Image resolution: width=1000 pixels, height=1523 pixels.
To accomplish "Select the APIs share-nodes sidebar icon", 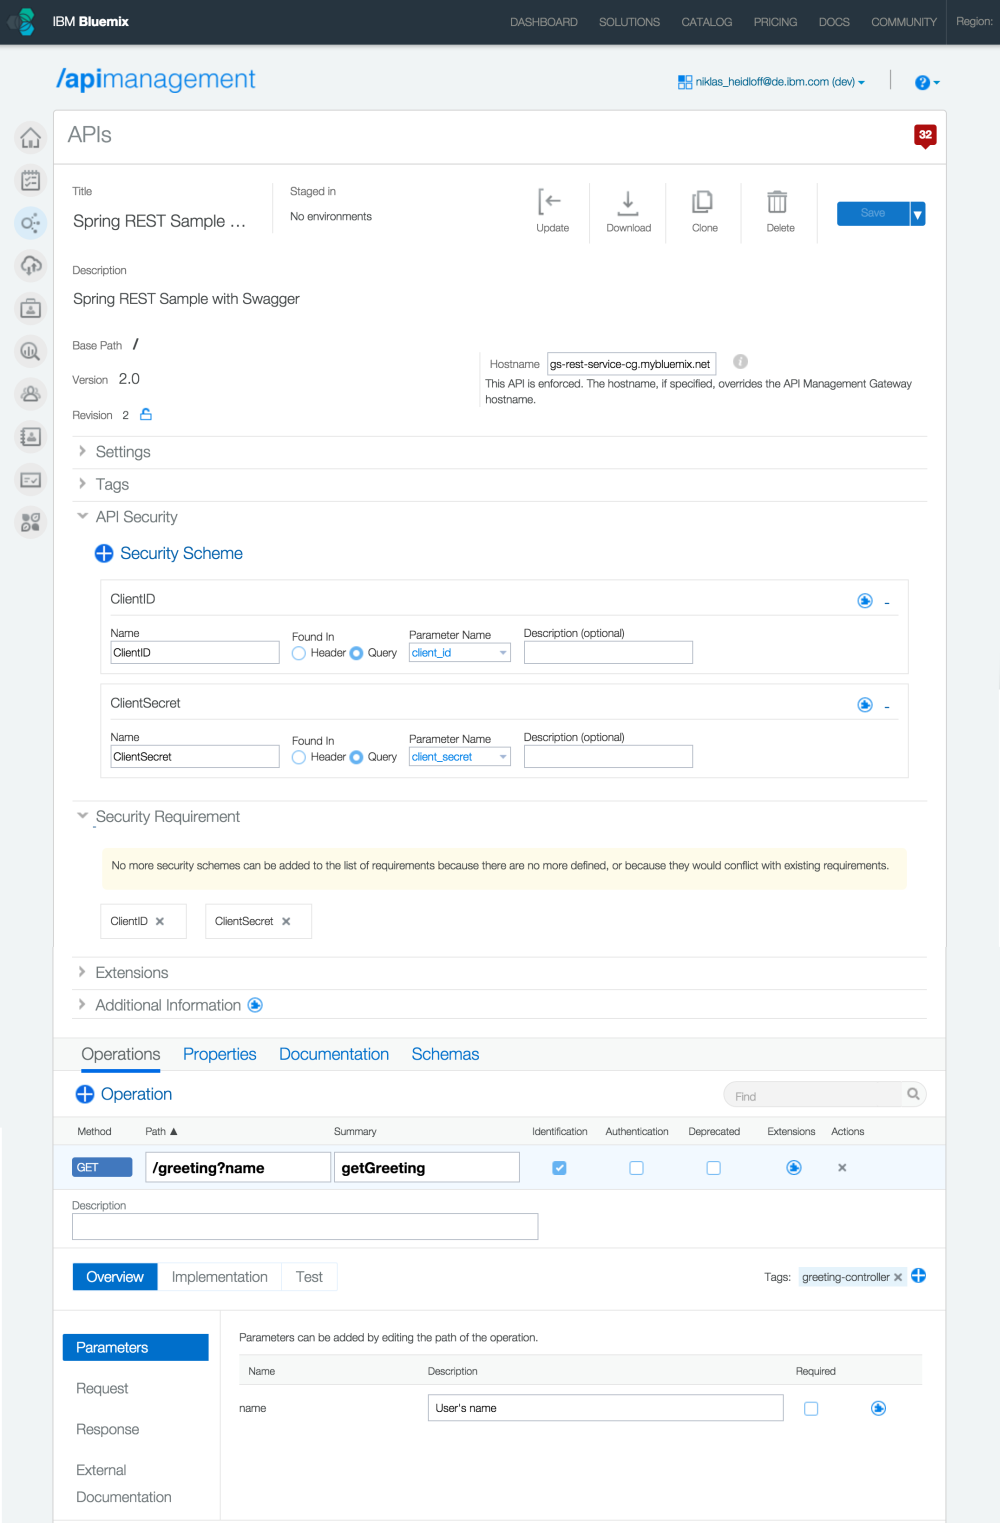I will coord(31,222).
